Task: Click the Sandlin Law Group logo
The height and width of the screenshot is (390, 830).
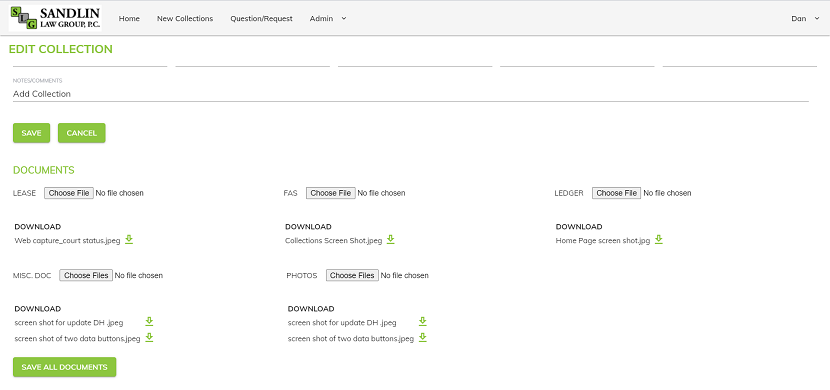Action: click(x=55, y=18)
